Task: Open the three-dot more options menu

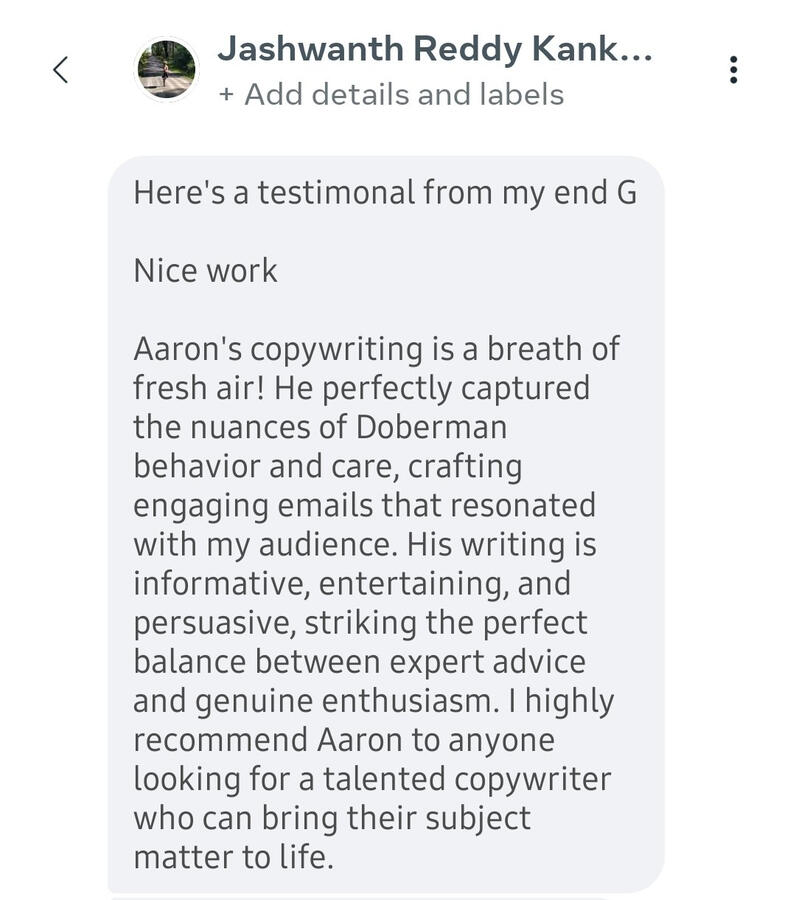Action: (x=734, y=70)
